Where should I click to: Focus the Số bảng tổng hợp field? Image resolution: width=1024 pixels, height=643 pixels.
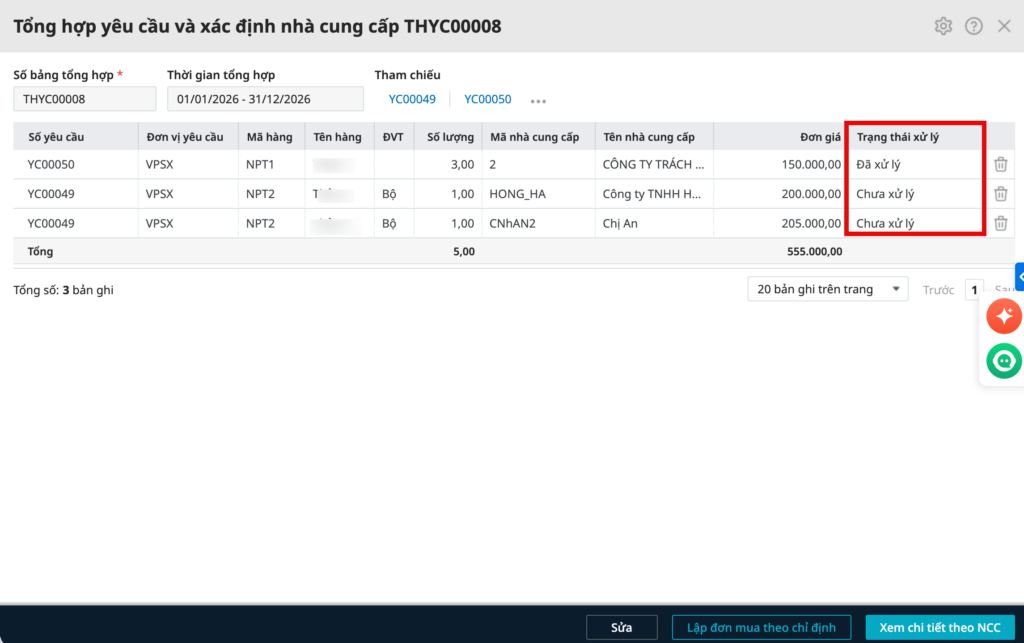coord(85,99)
